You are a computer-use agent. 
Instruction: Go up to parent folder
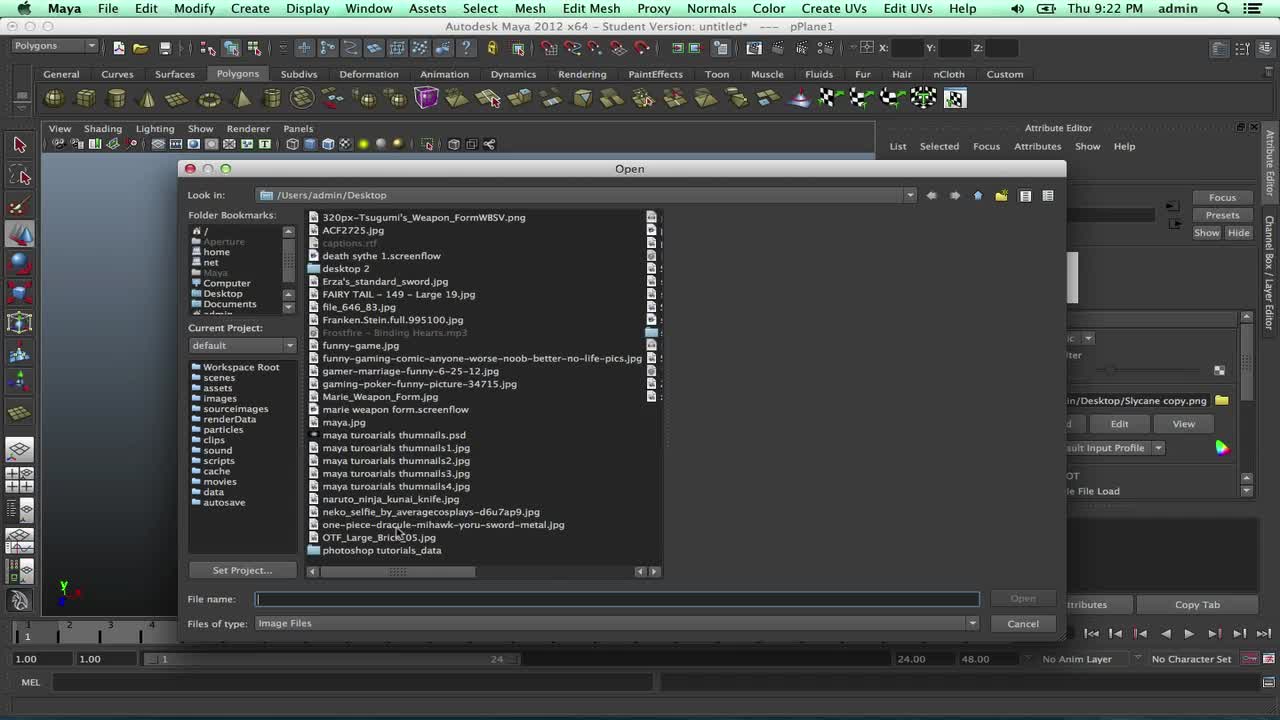point(978,195)
